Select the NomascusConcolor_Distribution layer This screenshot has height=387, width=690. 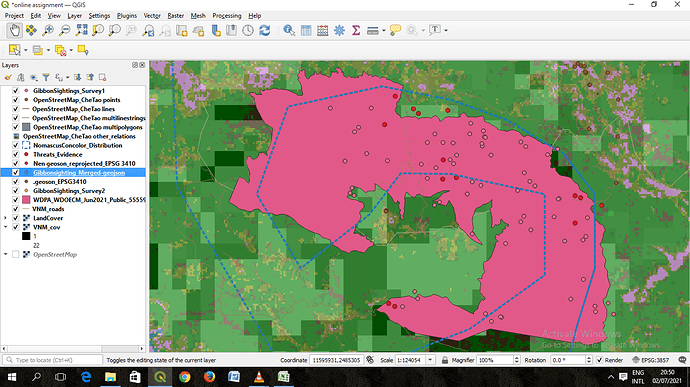pos(77,145)
